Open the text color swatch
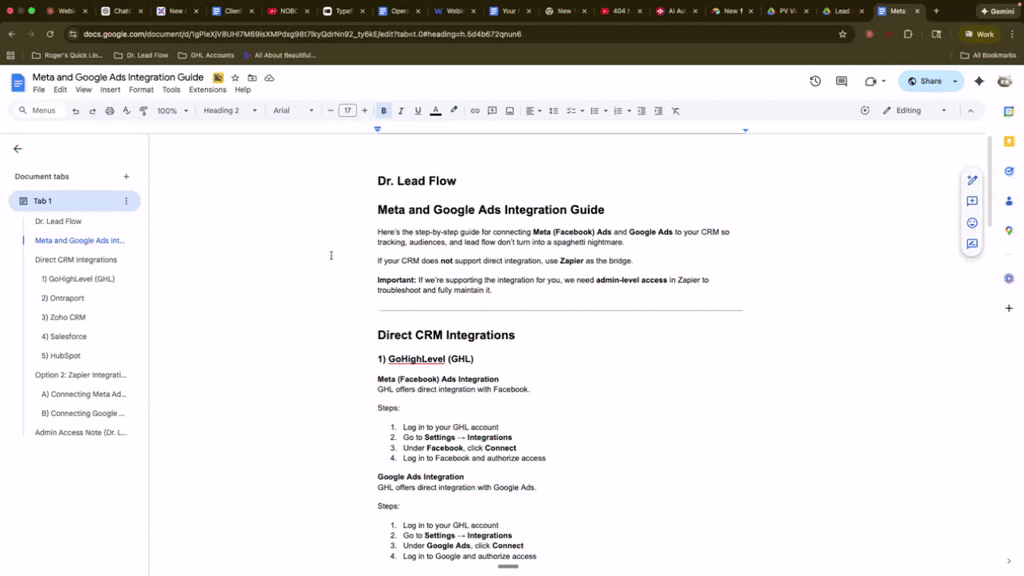The width and height of the screenshot is (1024, 576). [x=435, y=111]
